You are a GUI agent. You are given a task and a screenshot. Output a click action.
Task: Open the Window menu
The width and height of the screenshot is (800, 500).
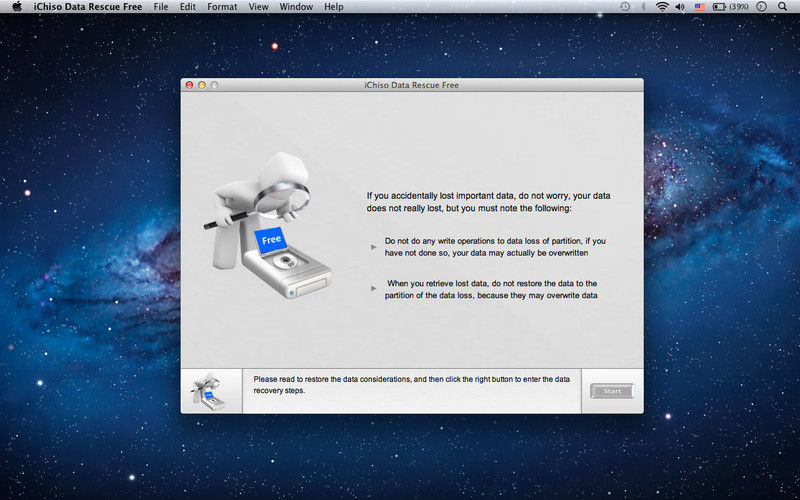point(296,7)
